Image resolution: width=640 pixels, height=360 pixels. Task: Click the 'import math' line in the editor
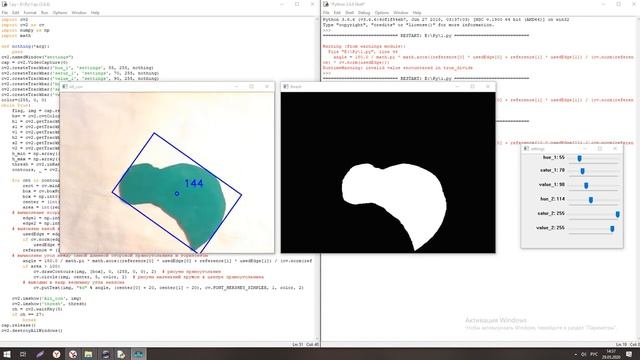tap(16, 36)
